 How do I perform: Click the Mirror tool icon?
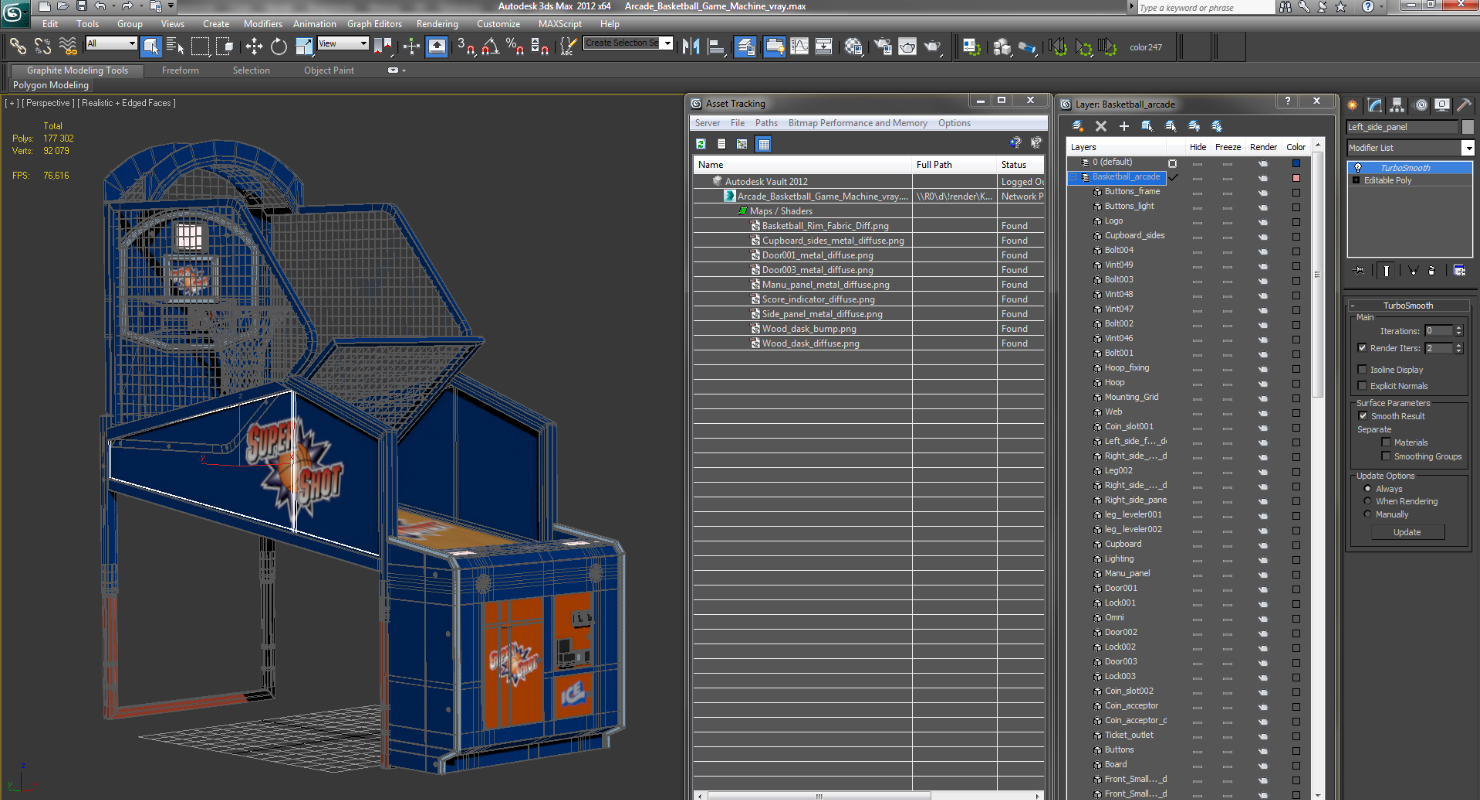click(692, 46)
